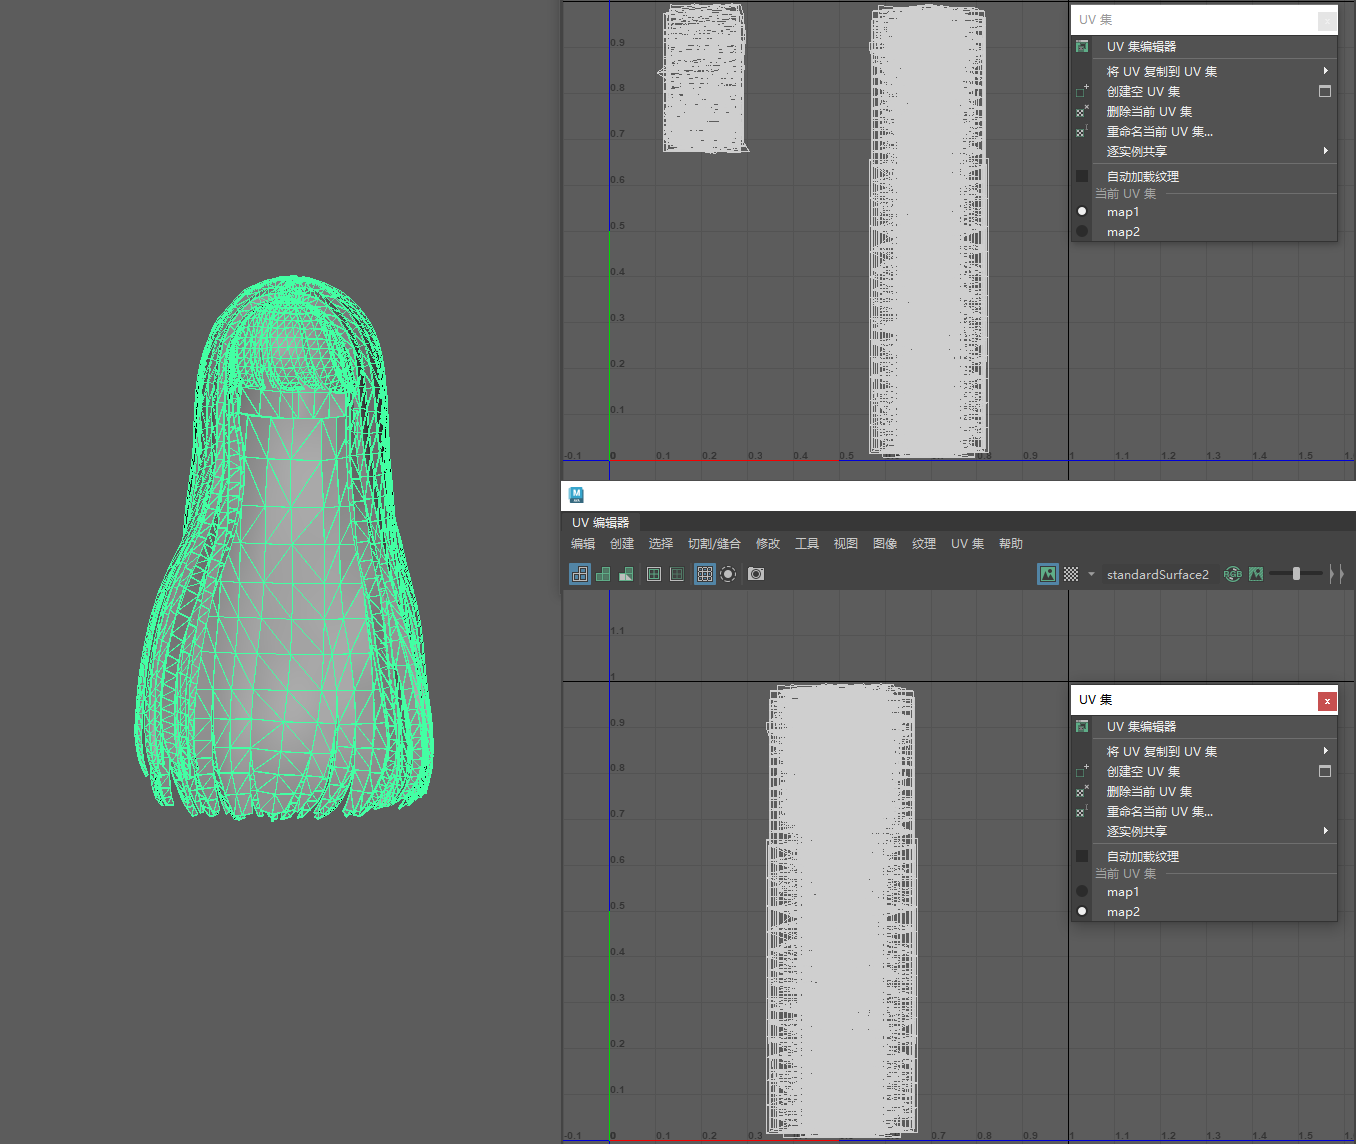Toggle UV distortion shading icon
This screenshot has width=1356, height=1144.
click(x=626, y=574)
